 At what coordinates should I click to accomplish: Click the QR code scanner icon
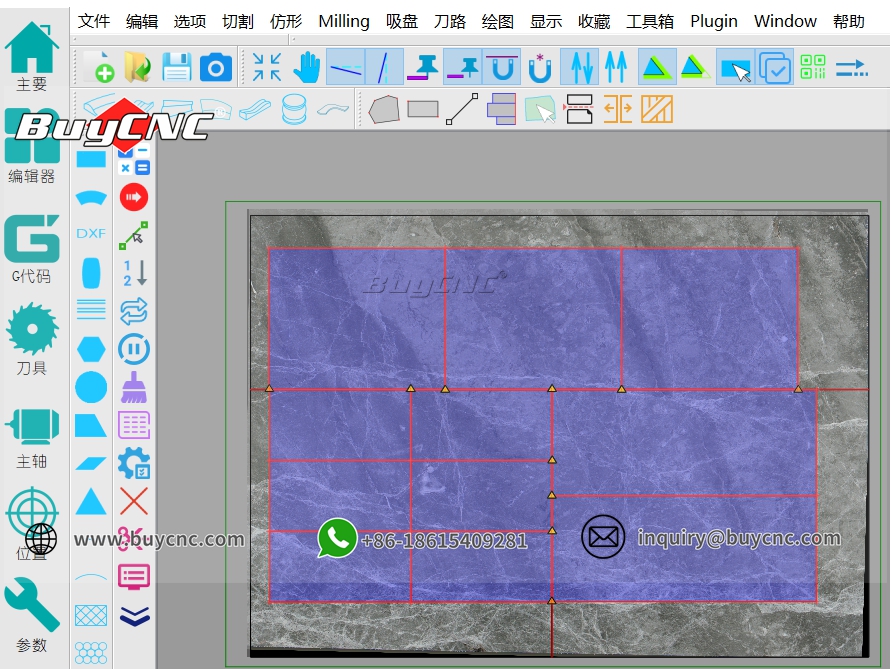pyautogui.click(x=813, y=68)
